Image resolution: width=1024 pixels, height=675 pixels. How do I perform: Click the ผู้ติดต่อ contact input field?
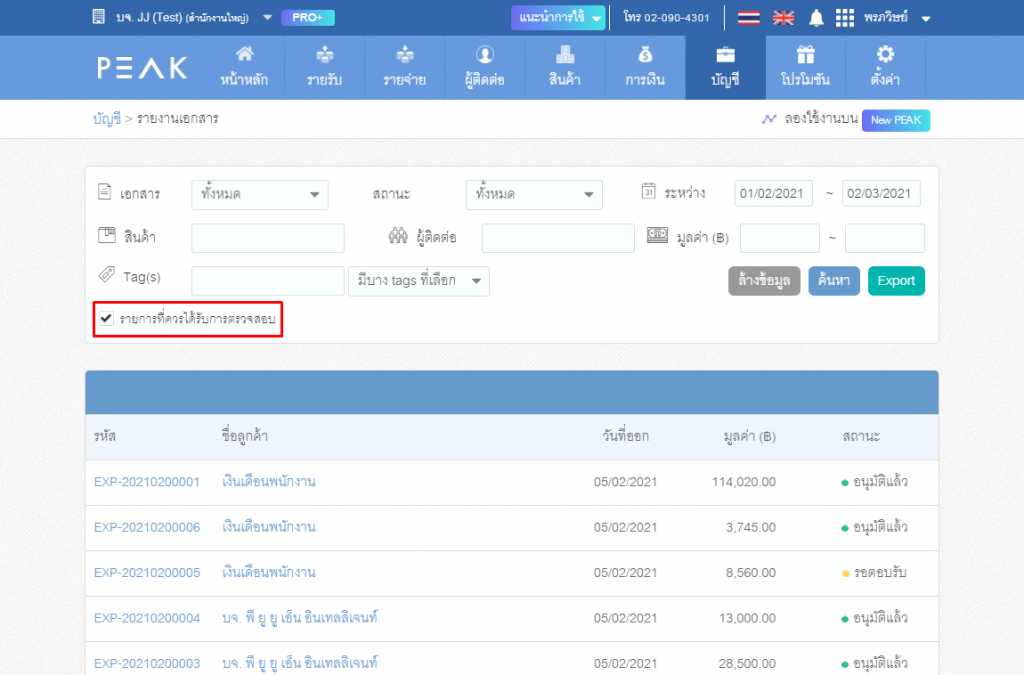(x=558, y=238)
